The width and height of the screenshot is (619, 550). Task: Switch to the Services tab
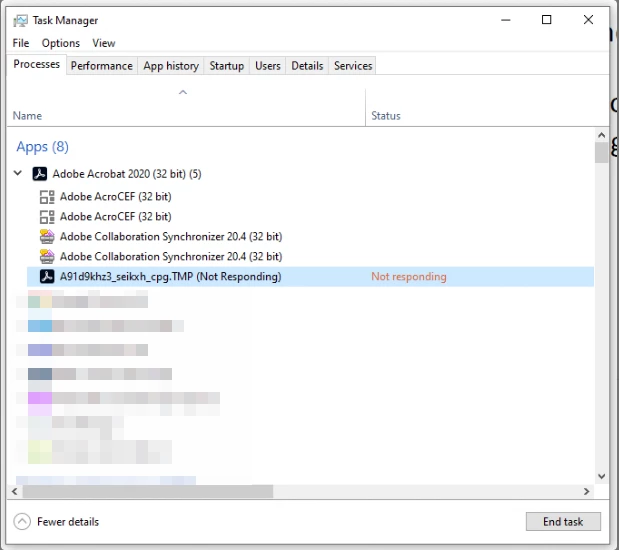(x=353, y=66)
